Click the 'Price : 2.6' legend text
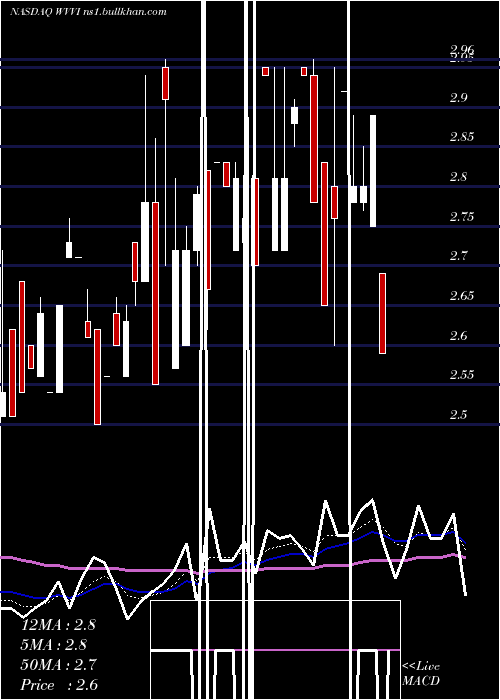The height and width of the screenshot is (700, 500). click(59, 685)
